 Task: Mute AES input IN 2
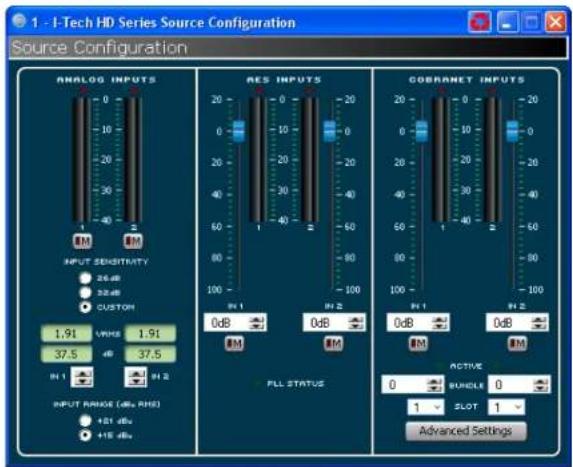(334, 343)
